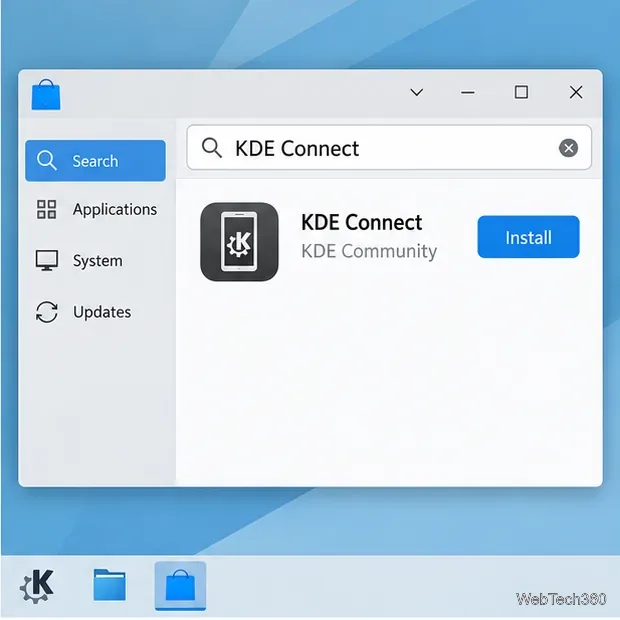The image size is (620, 620).
Task: Close the Discover window
Action: (576, 93)
